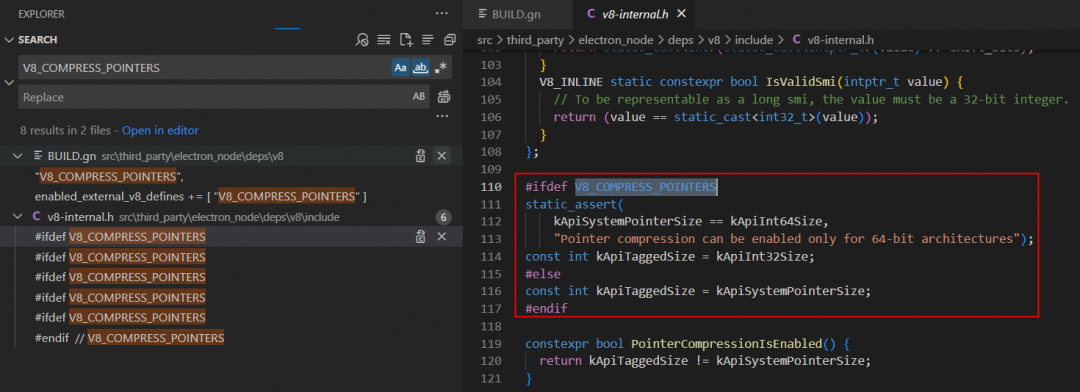Open new search editor icon

click(x=406, y=39)
